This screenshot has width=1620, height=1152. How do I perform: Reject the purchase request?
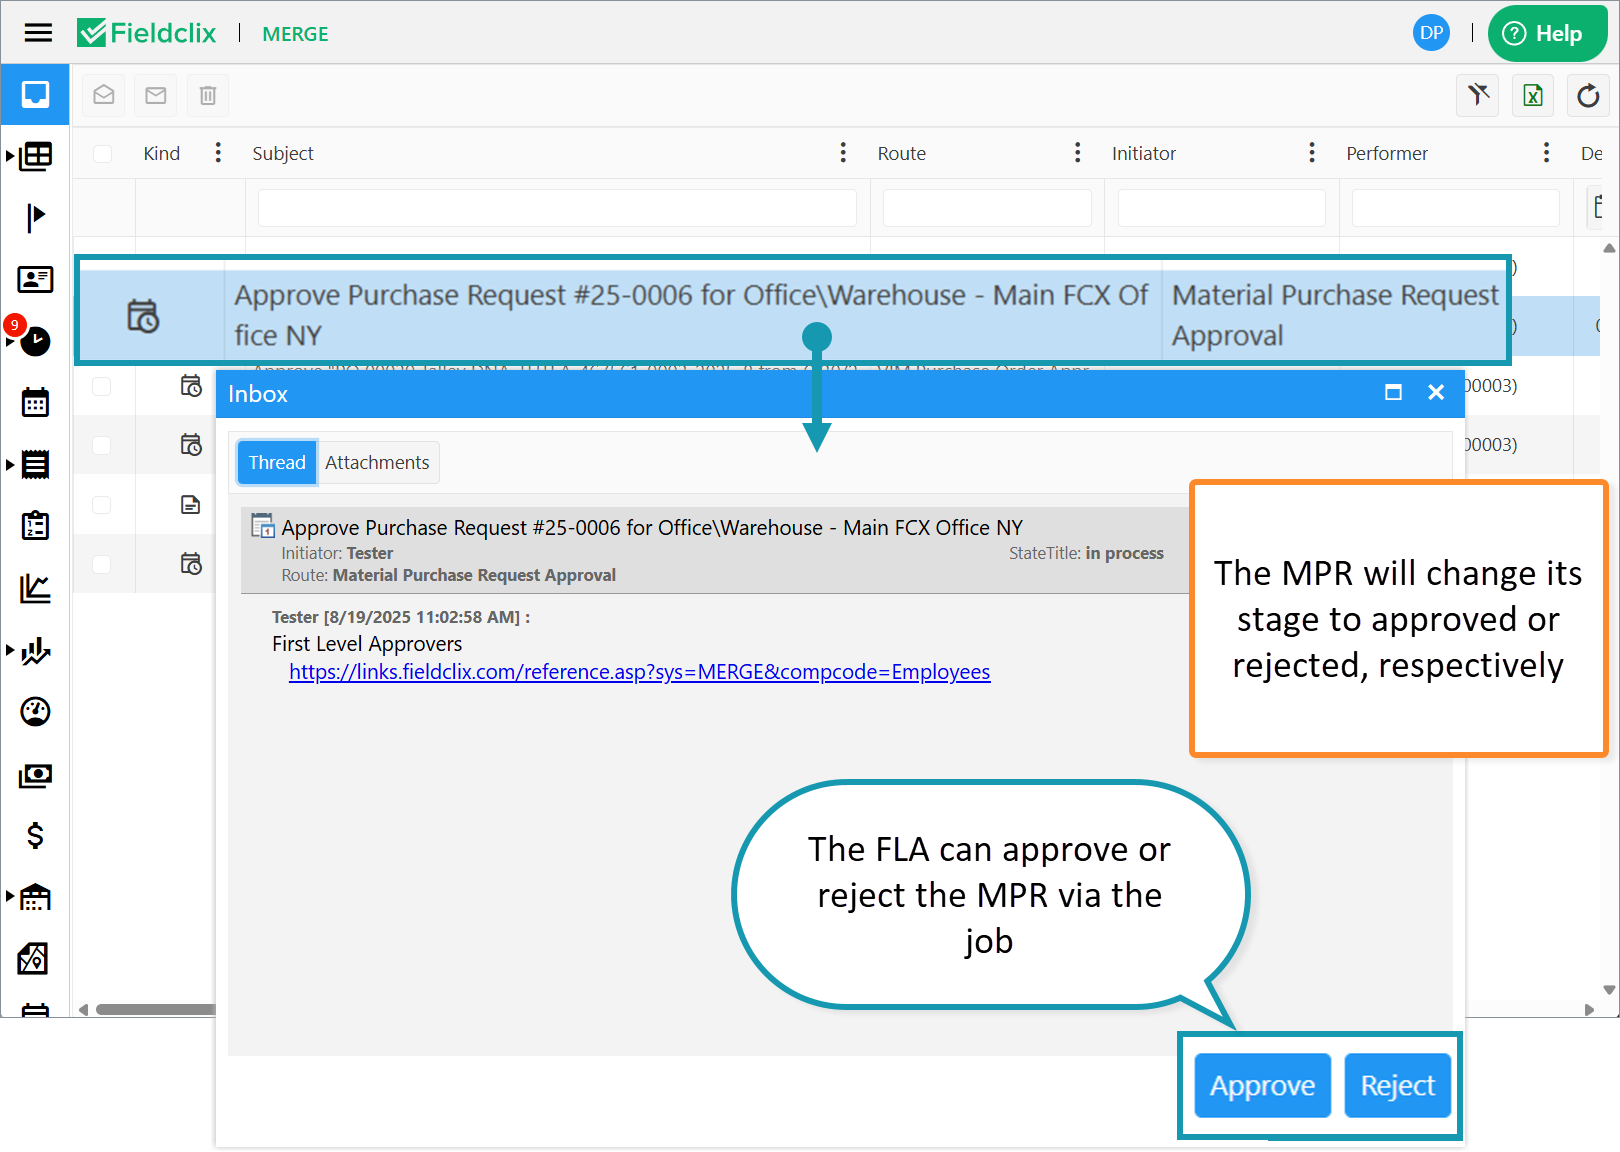pyautogui.click(x=1397, y=1085)
